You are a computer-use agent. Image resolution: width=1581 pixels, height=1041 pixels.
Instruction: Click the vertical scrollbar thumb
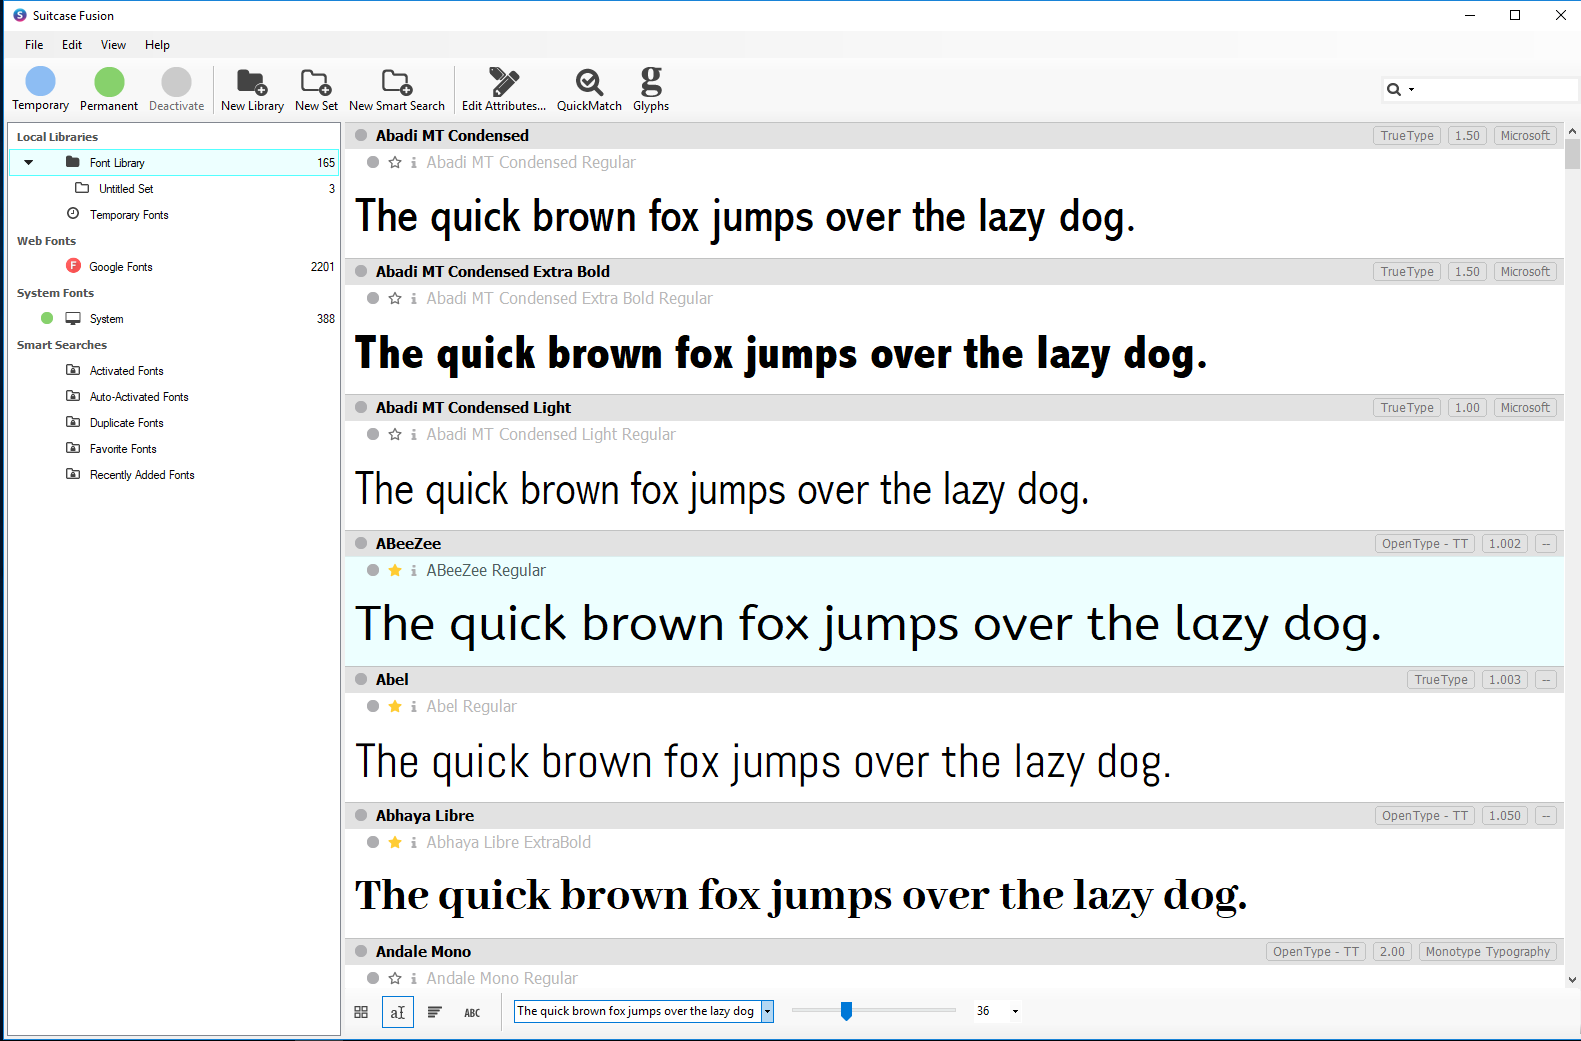pos(1572,154)
